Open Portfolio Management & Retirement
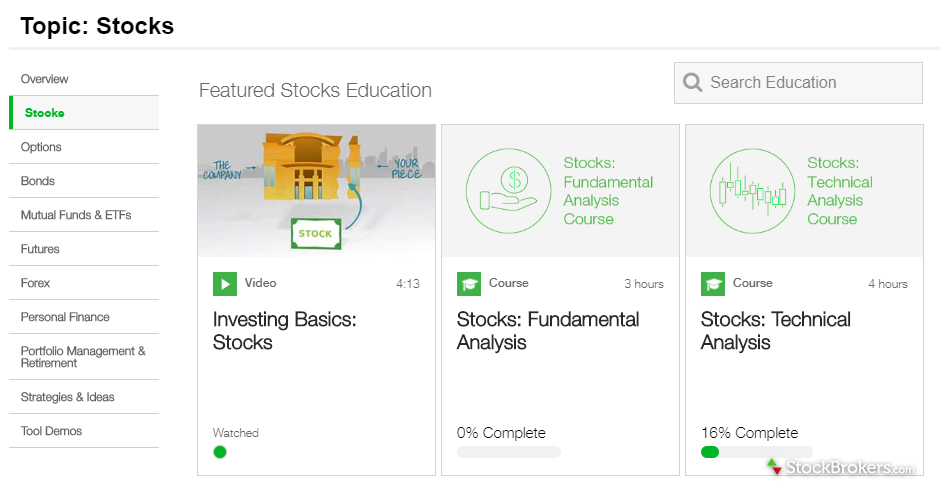Screen dimensions: 940x491 [83, 357]
